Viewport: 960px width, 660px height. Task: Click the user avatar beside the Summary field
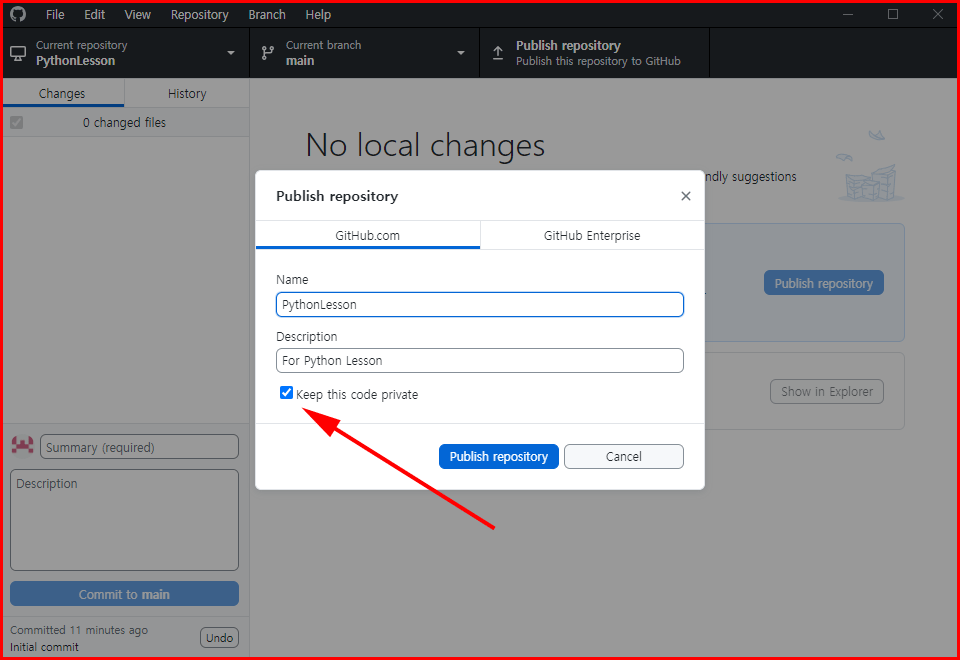click(x=23, y=446)
